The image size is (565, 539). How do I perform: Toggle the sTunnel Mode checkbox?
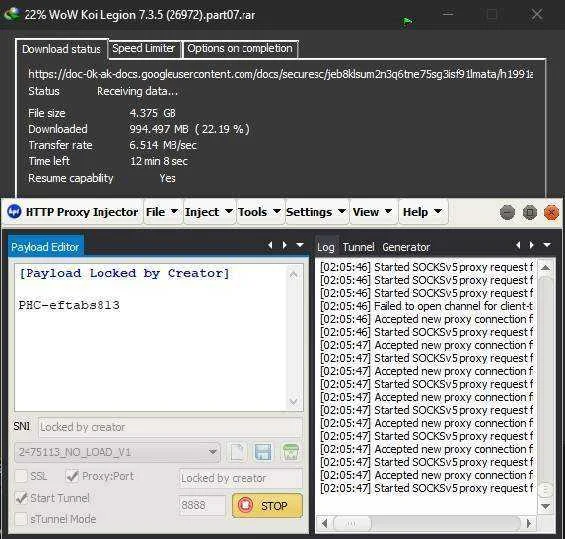point(21,519)
